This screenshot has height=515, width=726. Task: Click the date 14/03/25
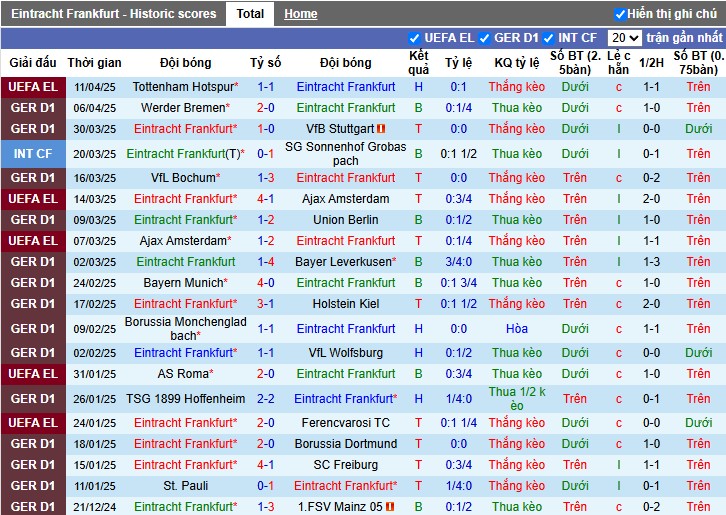tap(94, 199)
